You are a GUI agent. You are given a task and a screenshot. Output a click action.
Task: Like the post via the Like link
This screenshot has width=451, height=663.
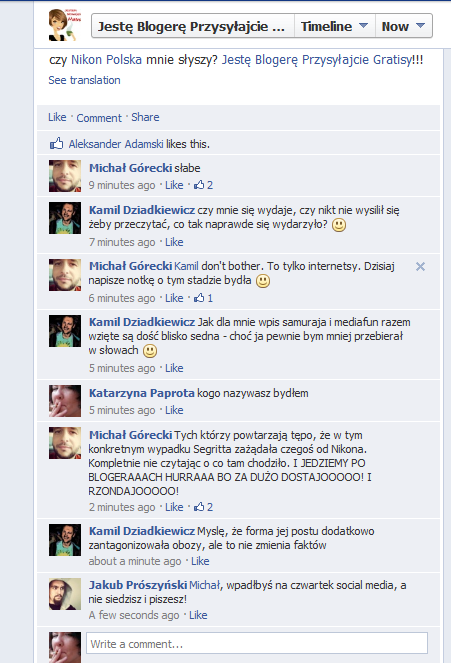(x=57, y=117)
